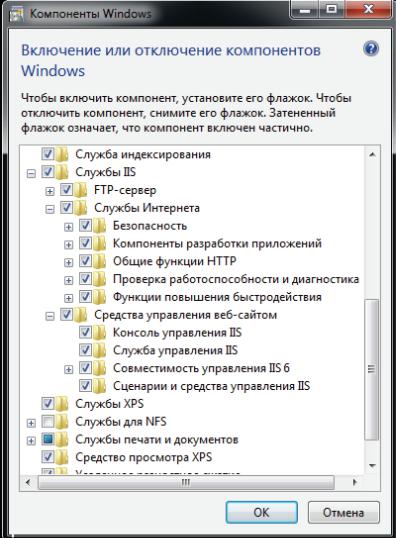This screenshot has height=538, width=396.
Task: Click folder icon beside Службы IIS
Action: pyautogui.click(x=62, y=172)
